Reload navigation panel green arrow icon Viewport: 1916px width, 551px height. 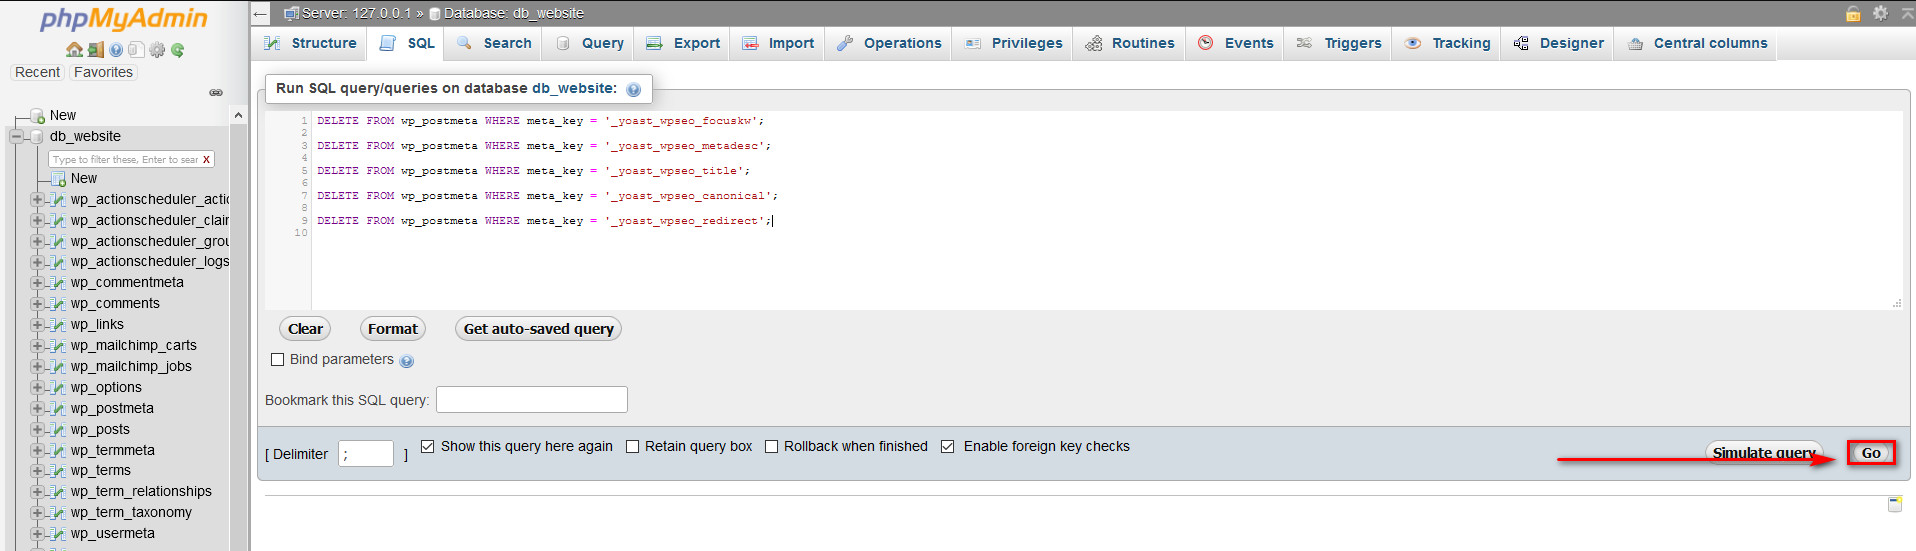177,50
